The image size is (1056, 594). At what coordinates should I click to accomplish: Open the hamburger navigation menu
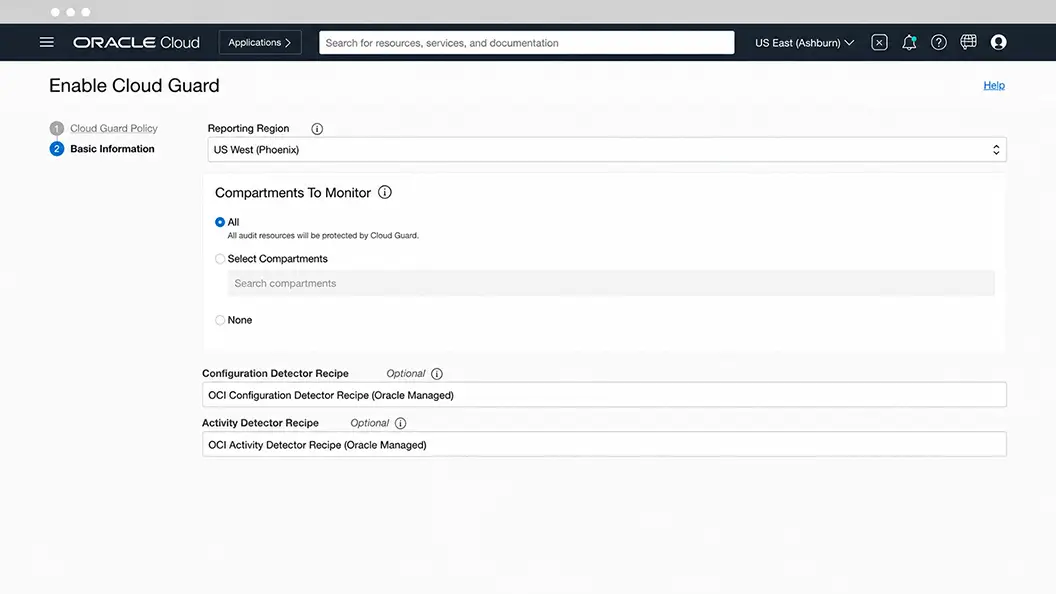(46, 42)
